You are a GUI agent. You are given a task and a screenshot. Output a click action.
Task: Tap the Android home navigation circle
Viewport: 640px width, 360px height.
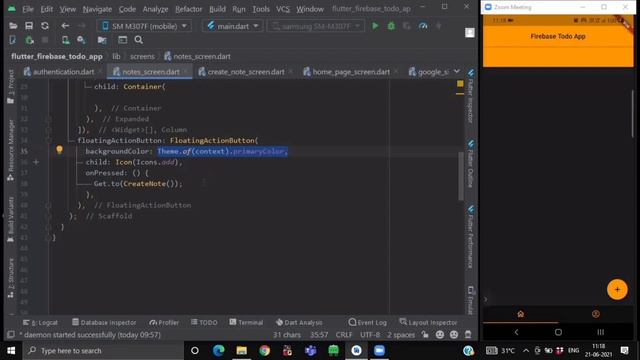coord(558,332)
